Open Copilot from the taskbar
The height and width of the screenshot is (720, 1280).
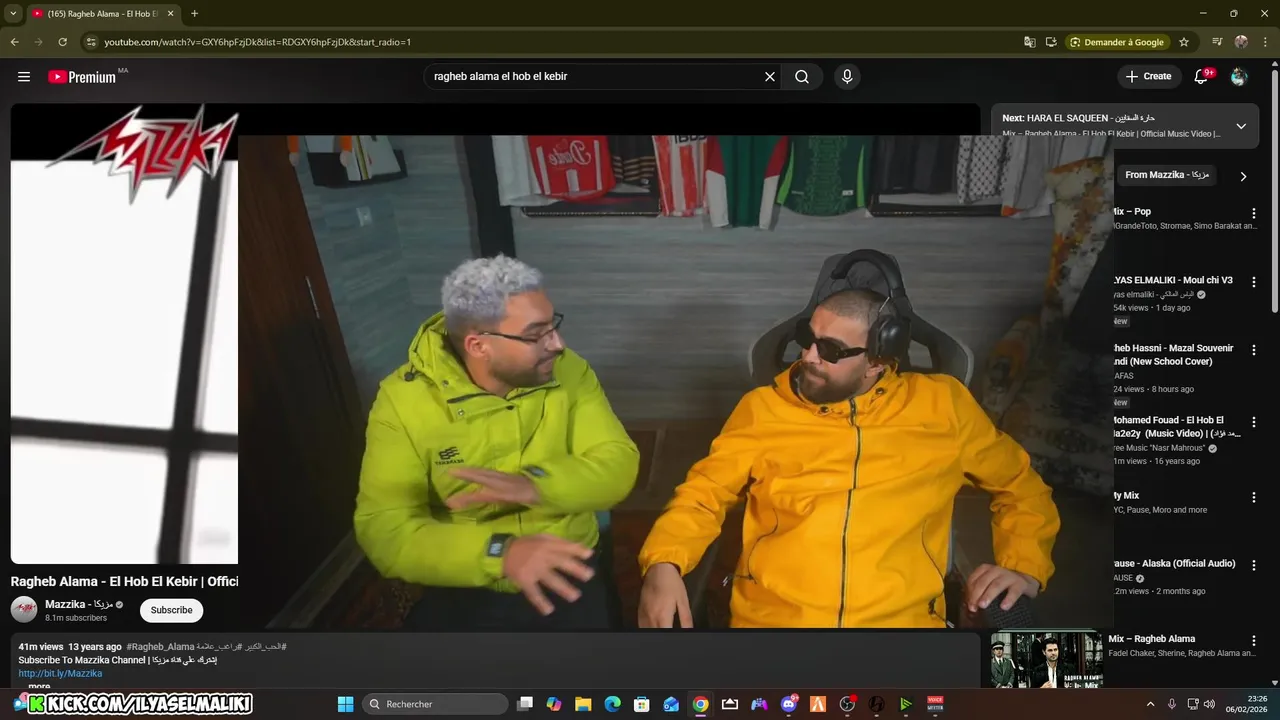[554, 704]
